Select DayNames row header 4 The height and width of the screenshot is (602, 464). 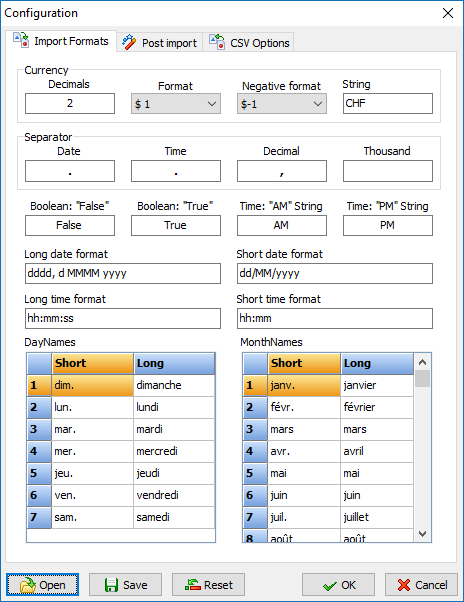point(39,451)
